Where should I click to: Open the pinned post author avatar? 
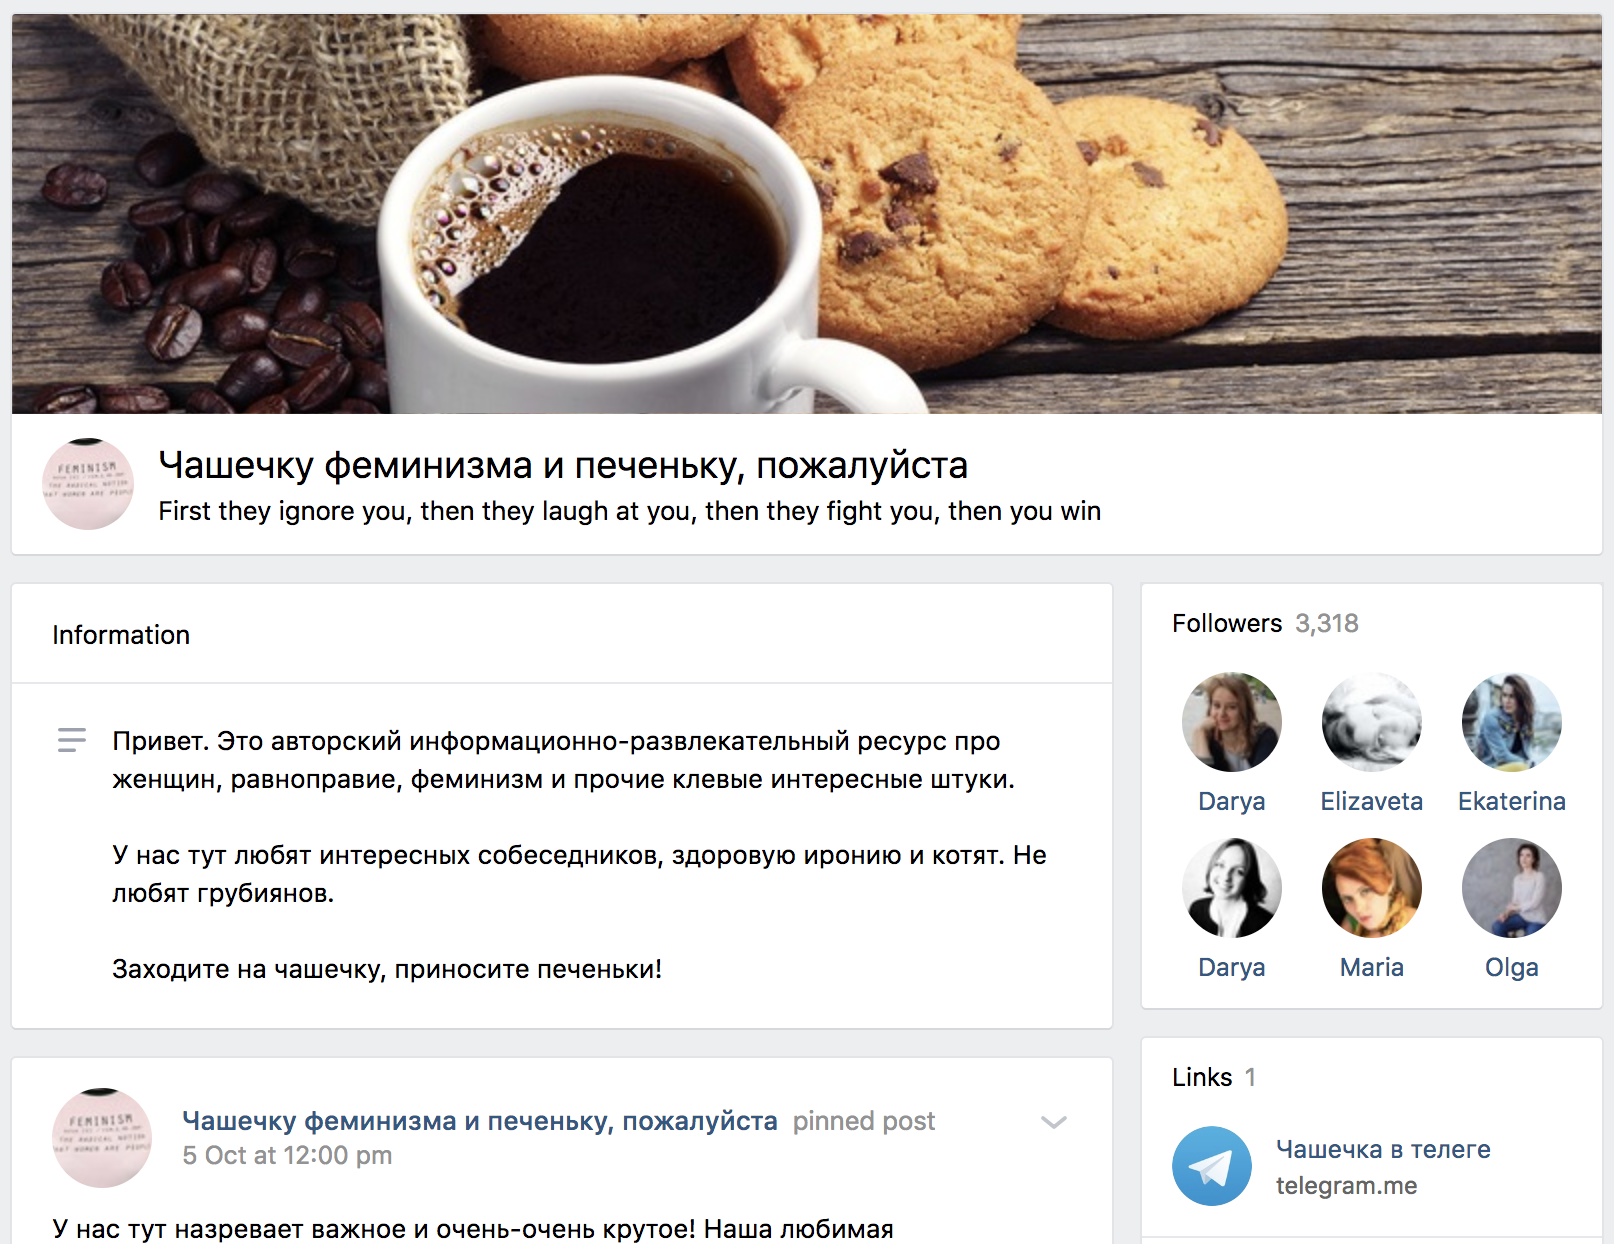[x=102, y=1138]
